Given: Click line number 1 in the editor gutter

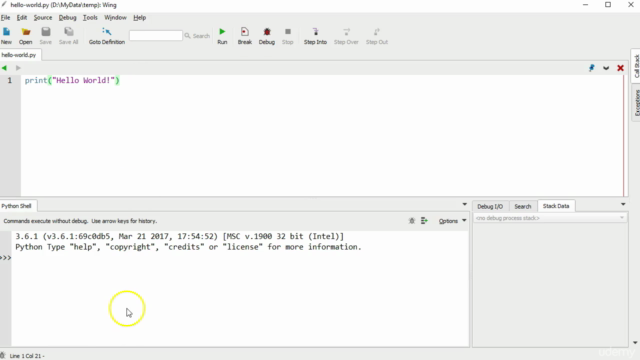Looking at the screenshot, I should 10,80.
